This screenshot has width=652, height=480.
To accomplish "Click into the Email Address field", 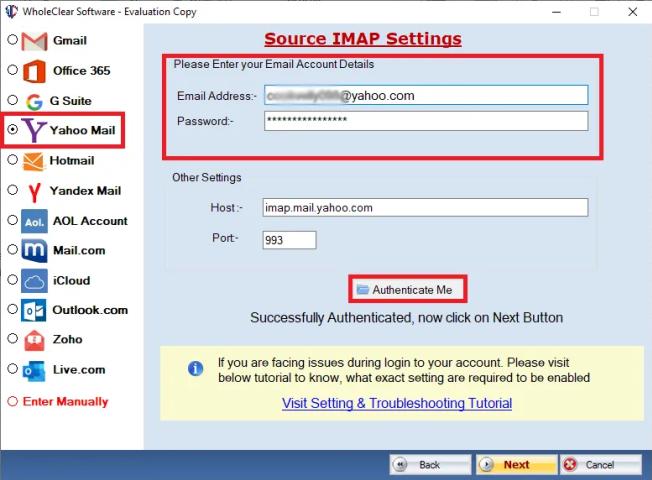I will pyautogui.click(x=426, y=96).
